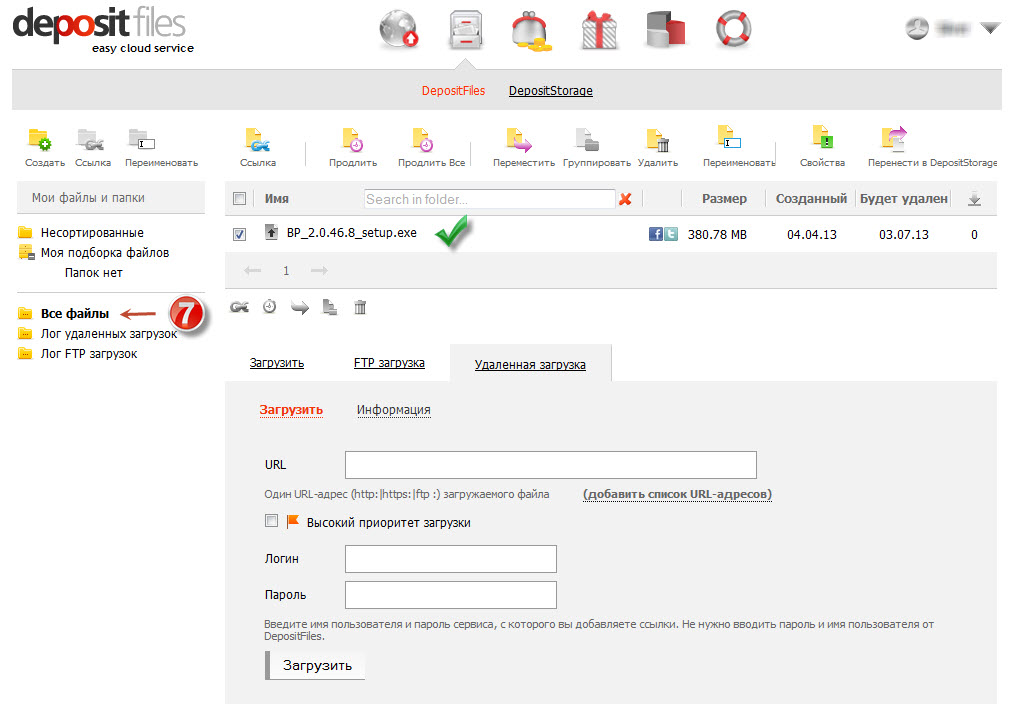1011x704 pixels.
Task: Click the Продлить Все toolbar icon
Action: click(424, 141)
